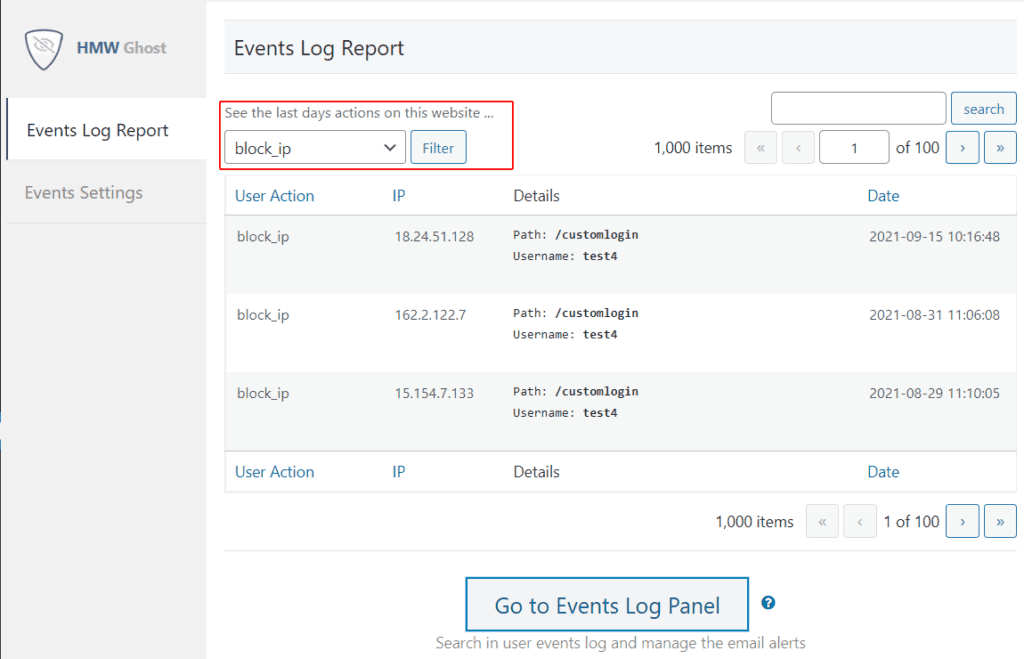Click the help question mark icon
The width and height of the screenshot is (1024, 659).
click(x=768, y=603)
